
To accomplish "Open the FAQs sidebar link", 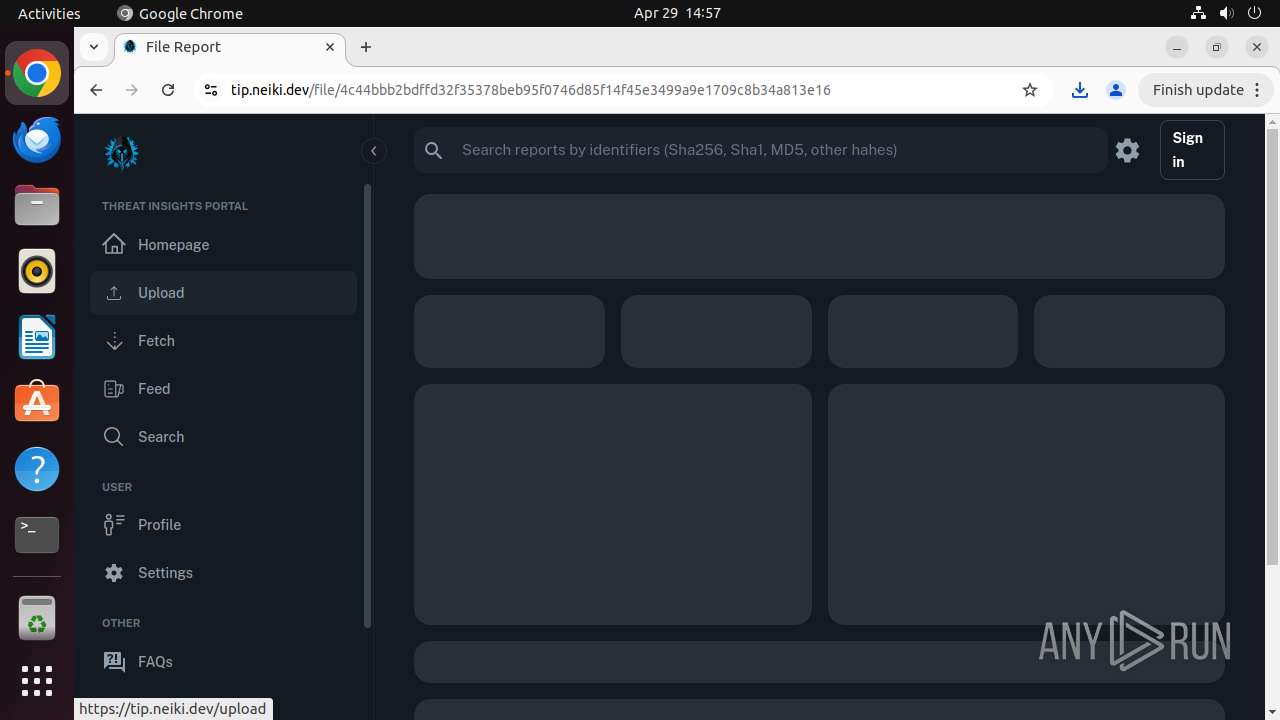I will click(x=223, y=662).
